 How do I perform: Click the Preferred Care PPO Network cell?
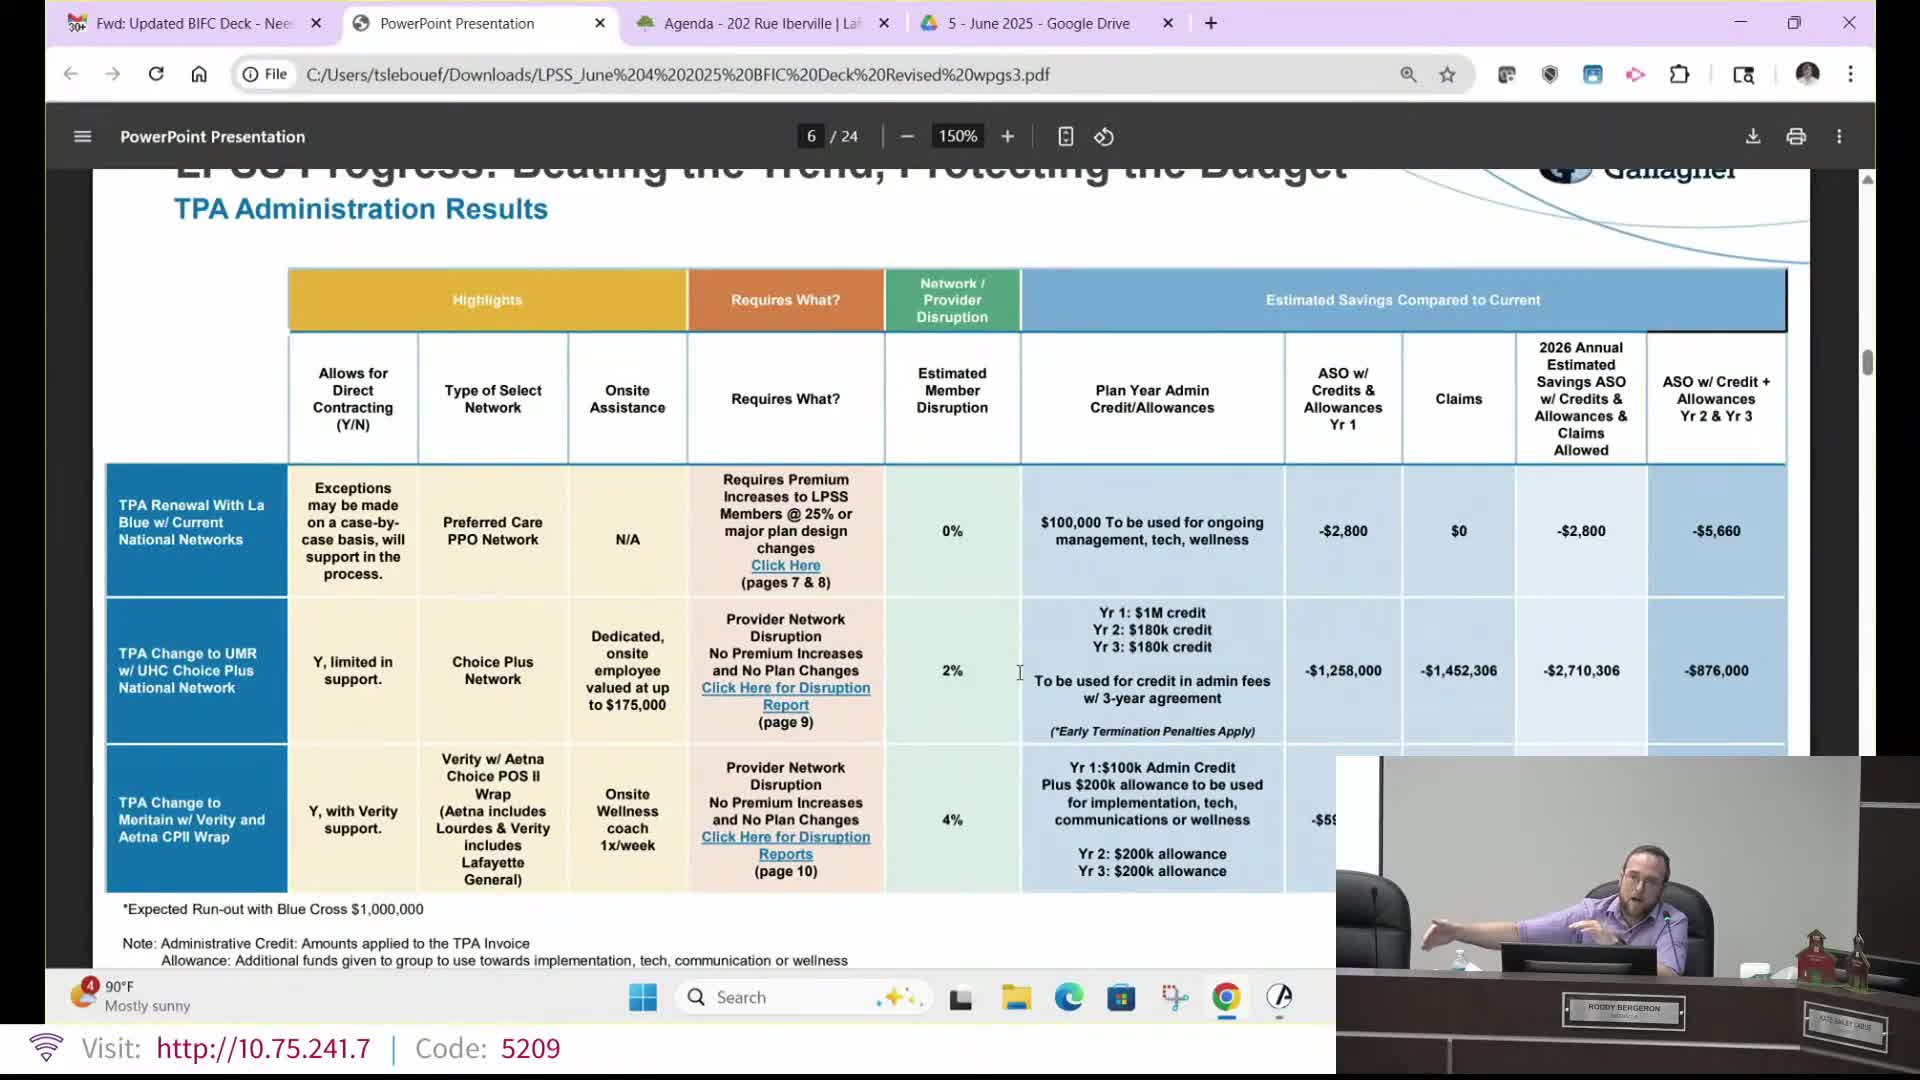coord(493,531)
